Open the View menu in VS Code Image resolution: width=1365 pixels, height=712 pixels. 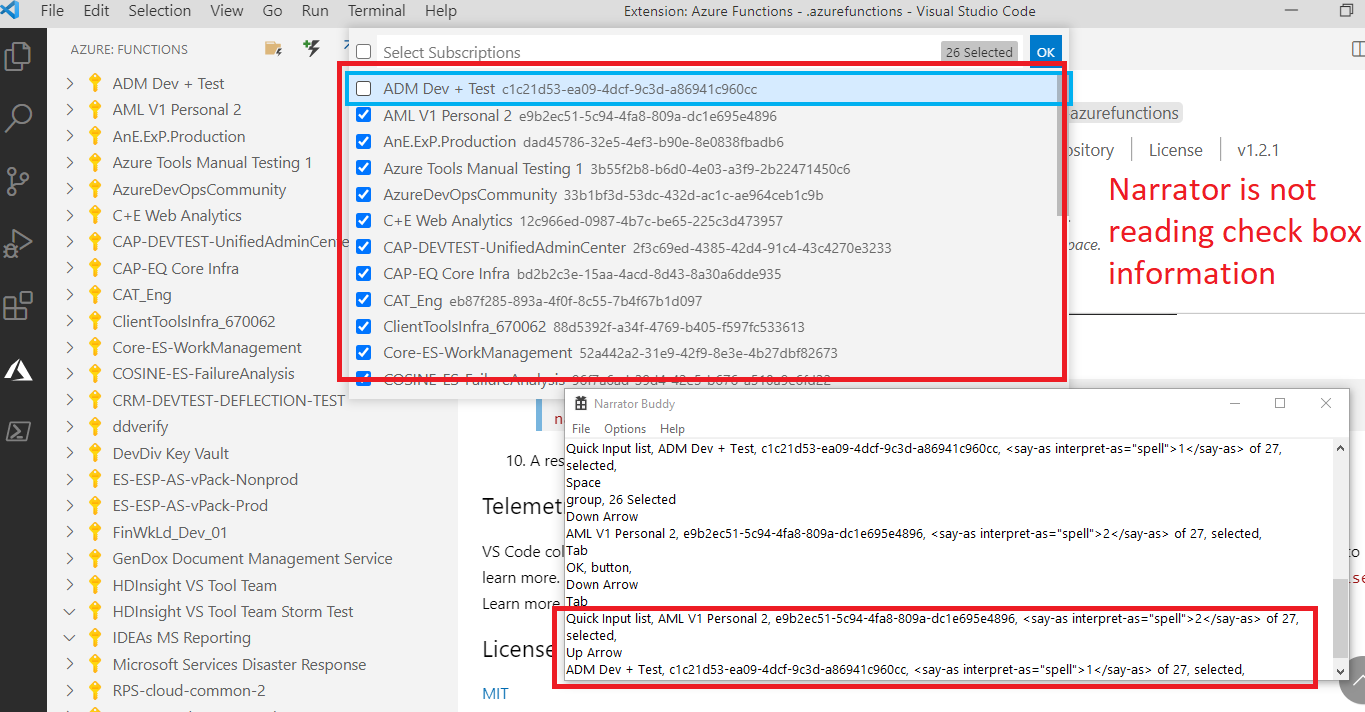227,11
